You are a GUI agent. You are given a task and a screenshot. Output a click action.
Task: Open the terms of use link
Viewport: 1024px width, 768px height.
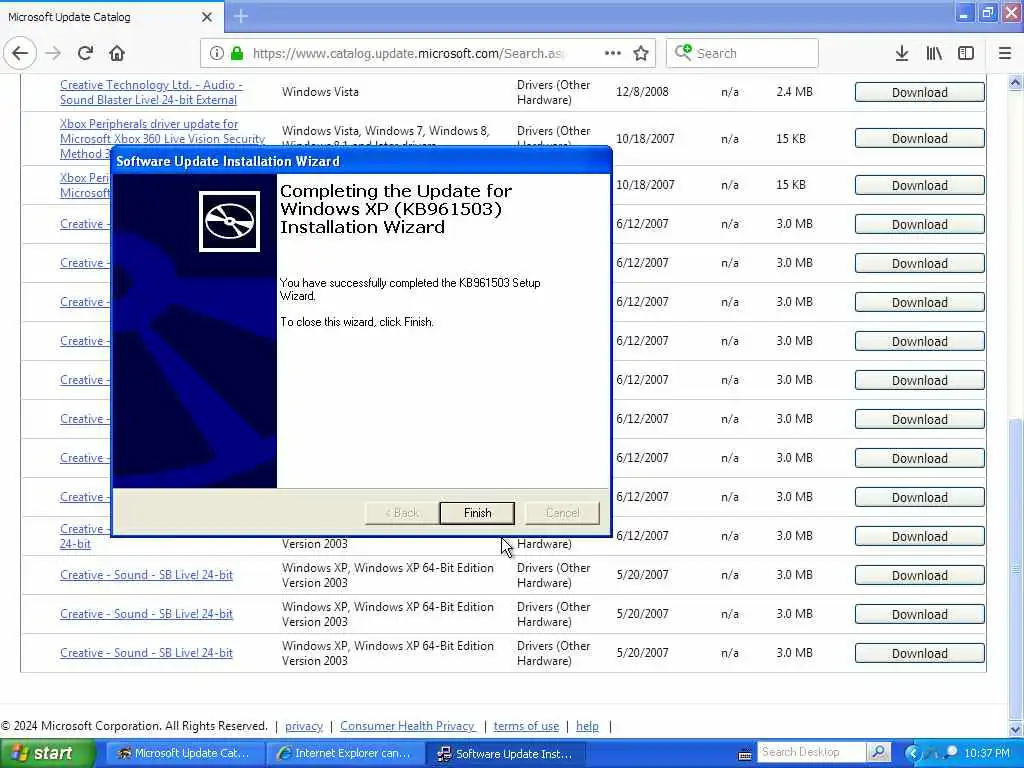pos(526,726)
